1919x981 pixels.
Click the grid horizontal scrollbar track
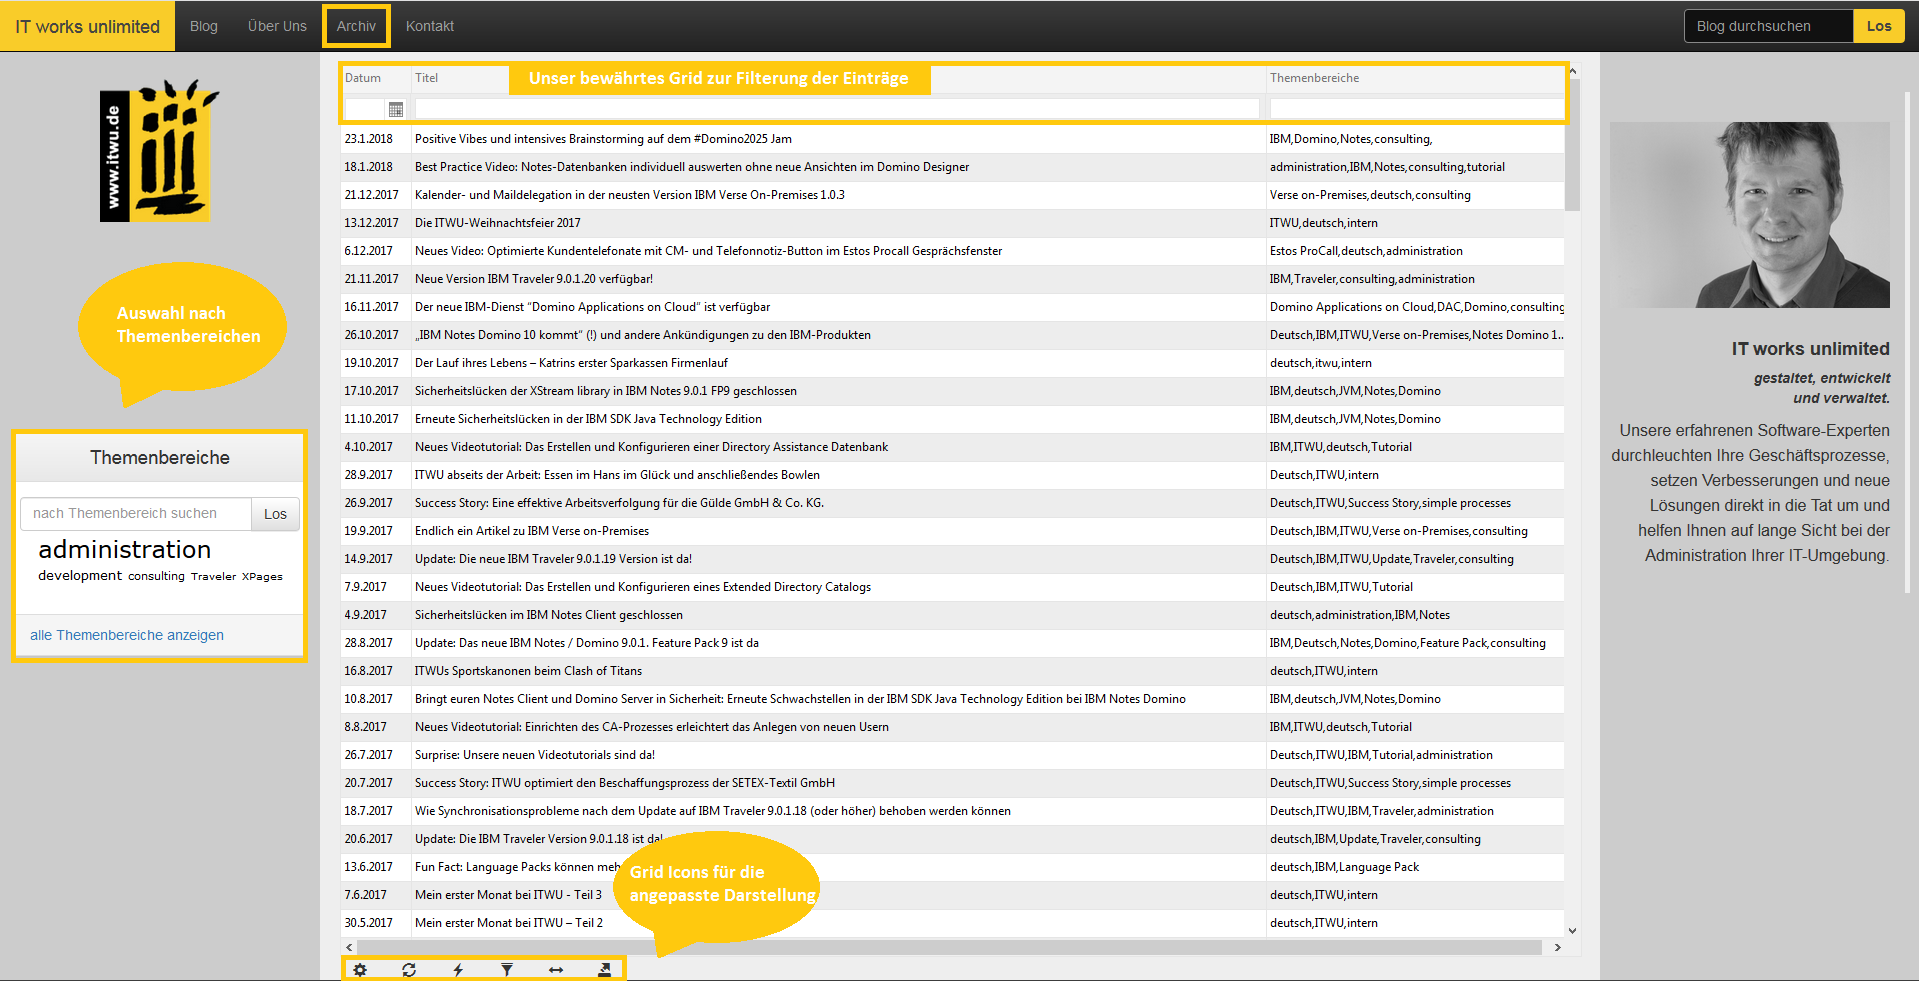950,947
